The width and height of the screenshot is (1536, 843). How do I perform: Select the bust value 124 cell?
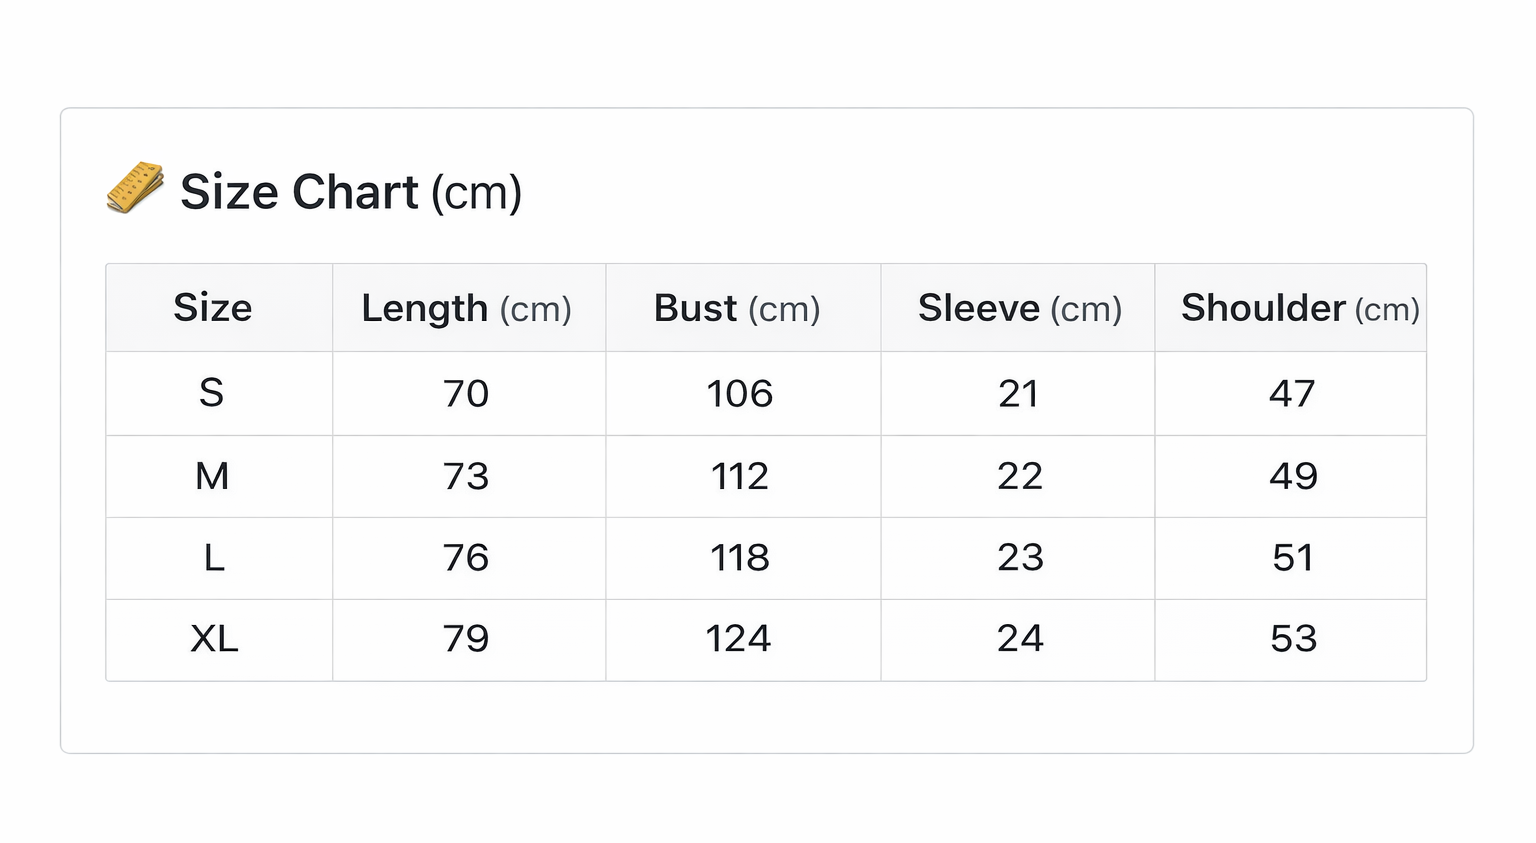[x=738, y=639]
